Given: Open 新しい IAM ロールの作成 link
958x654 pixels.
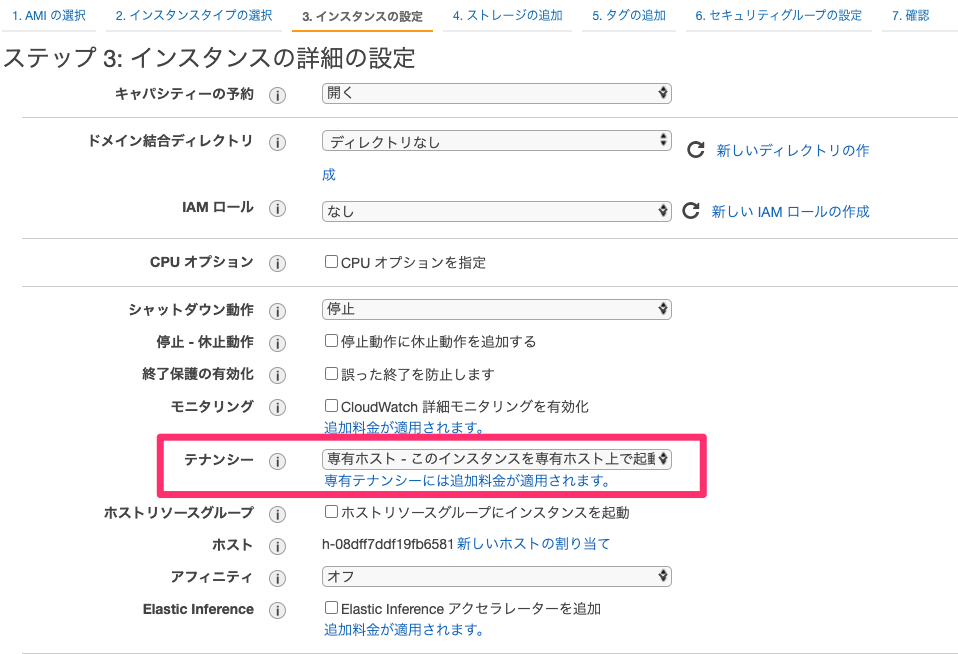Looking at the screenshot, I should pyautogui.click(x=789, y=211).
